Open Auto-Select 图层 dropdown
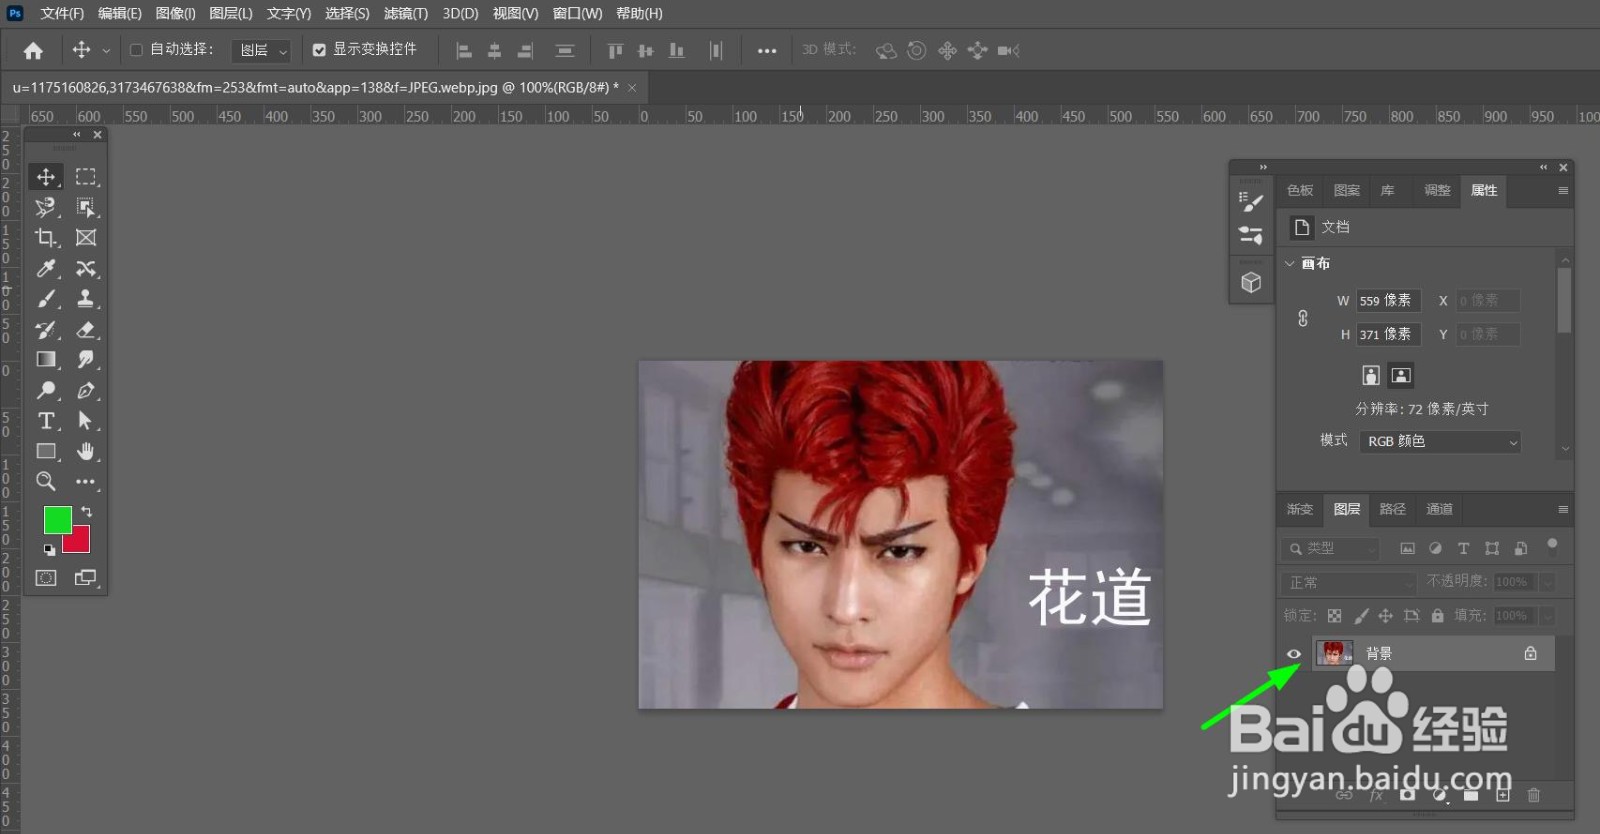The width and height of the screenshot is (1600, 834). click(x=261, y=51)
